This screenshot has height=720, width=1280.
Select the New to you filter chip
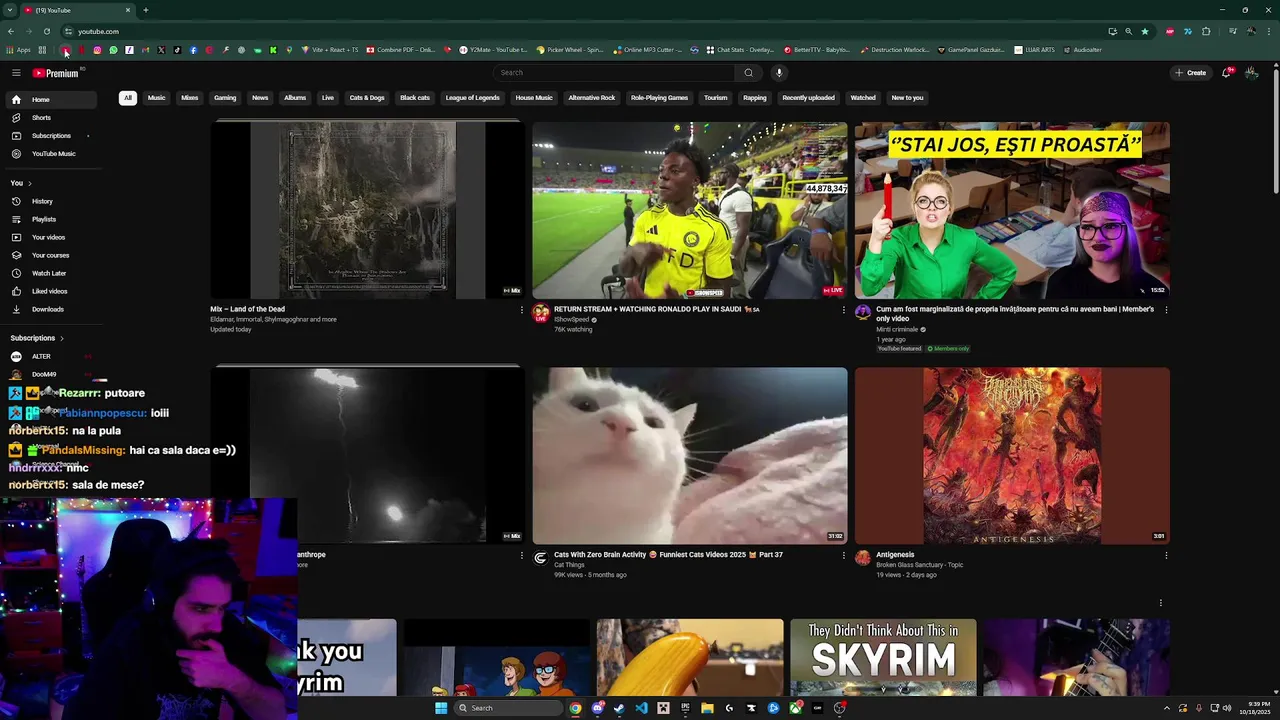coord(907,98)
